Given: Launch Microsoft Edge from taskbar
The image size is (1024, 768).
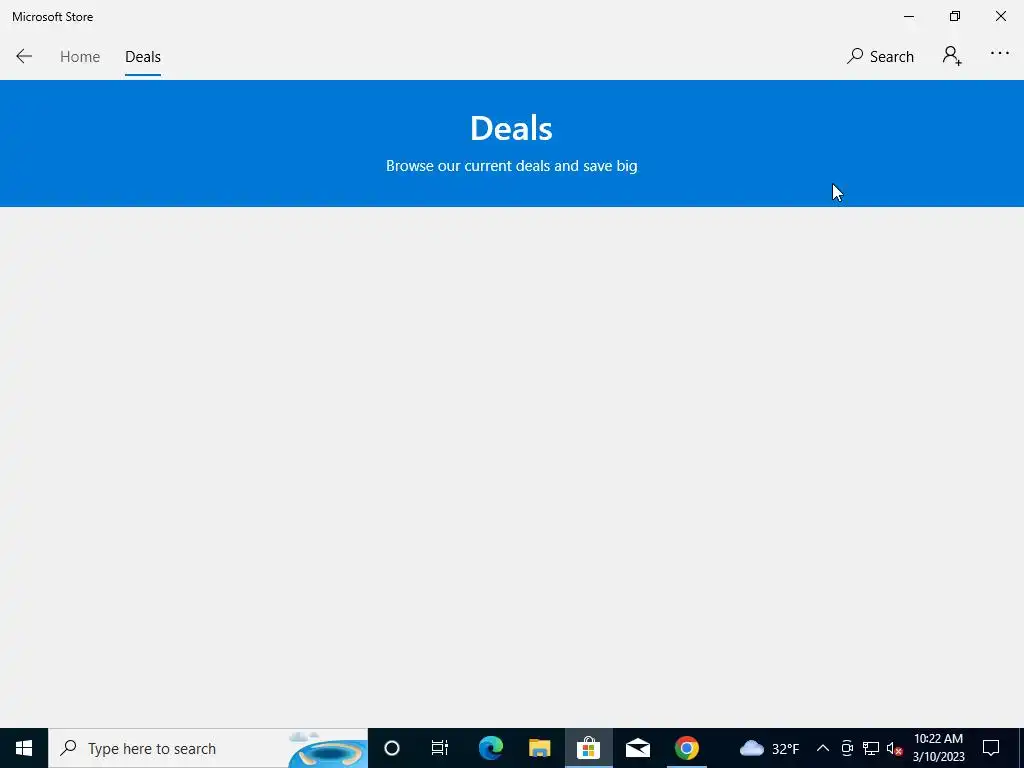Looking at the screenshot, I should (490, 748).
